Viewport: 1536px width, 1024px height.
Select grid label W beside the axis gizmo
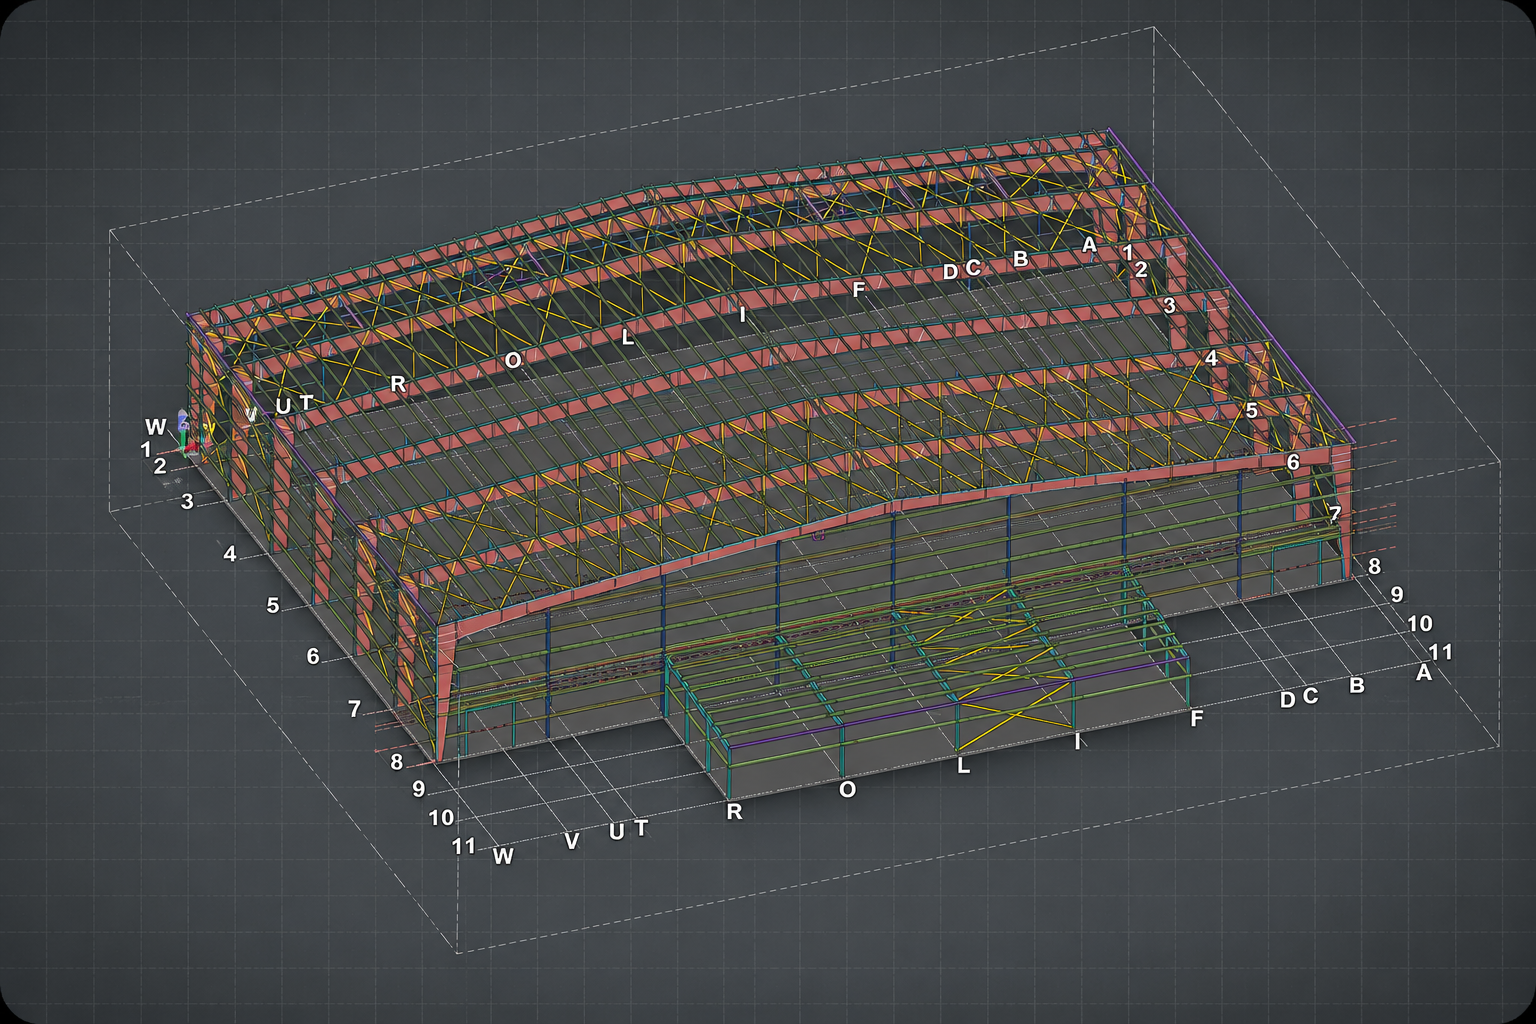[x=155, y=428]
